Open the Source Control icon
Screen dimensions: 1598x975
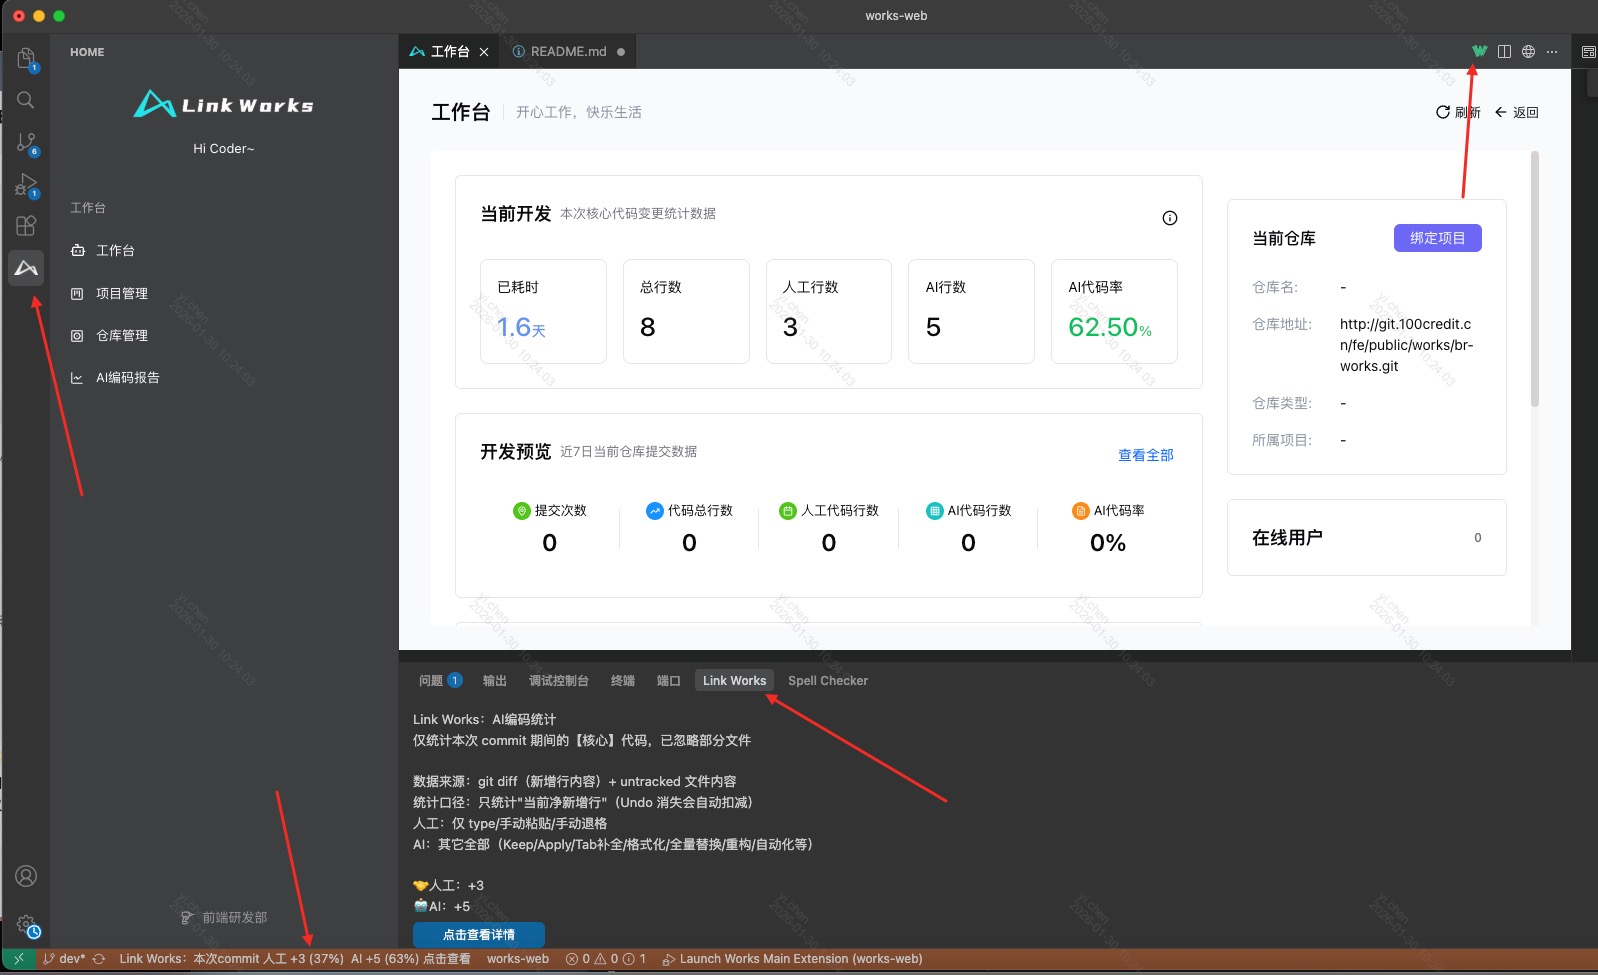[x=26, y=143]
